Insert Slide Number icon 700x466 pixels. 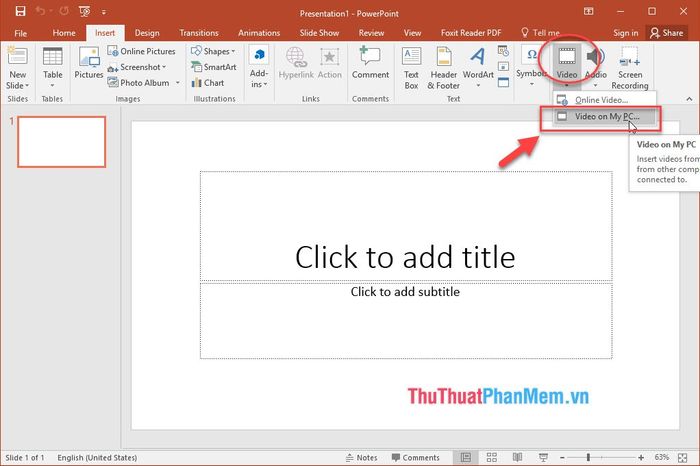pyautogui.click(x=503, y=67)
